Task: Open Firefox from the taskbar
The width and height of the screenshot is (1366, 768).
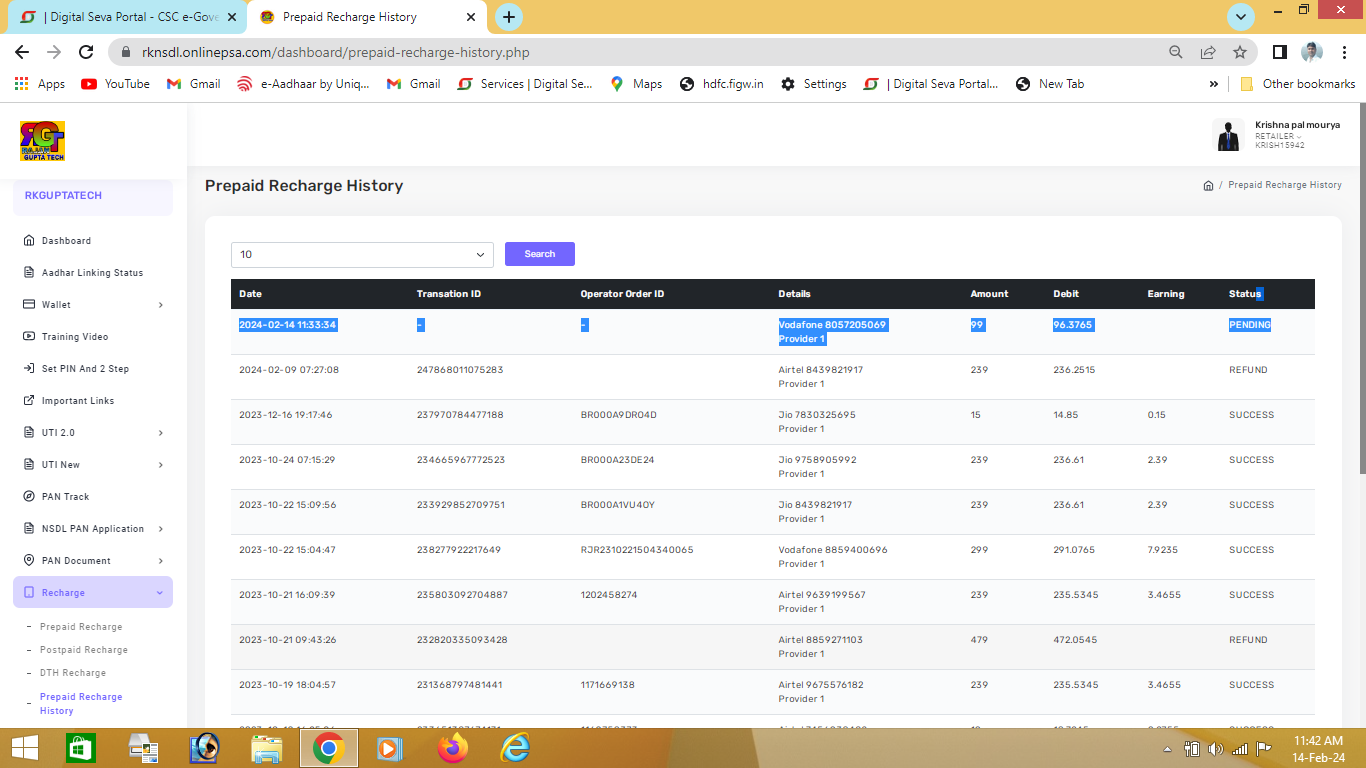Action: [x=453, y=747]
